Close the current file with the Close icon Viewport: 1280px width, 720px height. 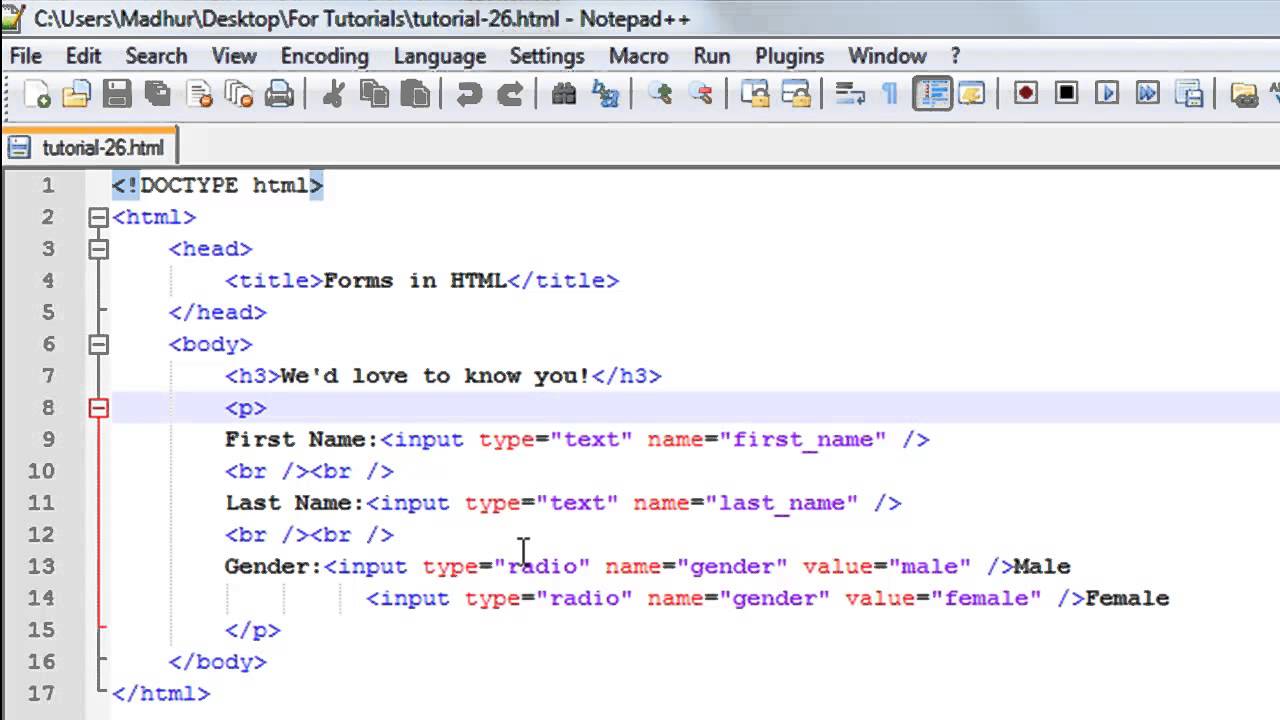(x=199, y=94)
